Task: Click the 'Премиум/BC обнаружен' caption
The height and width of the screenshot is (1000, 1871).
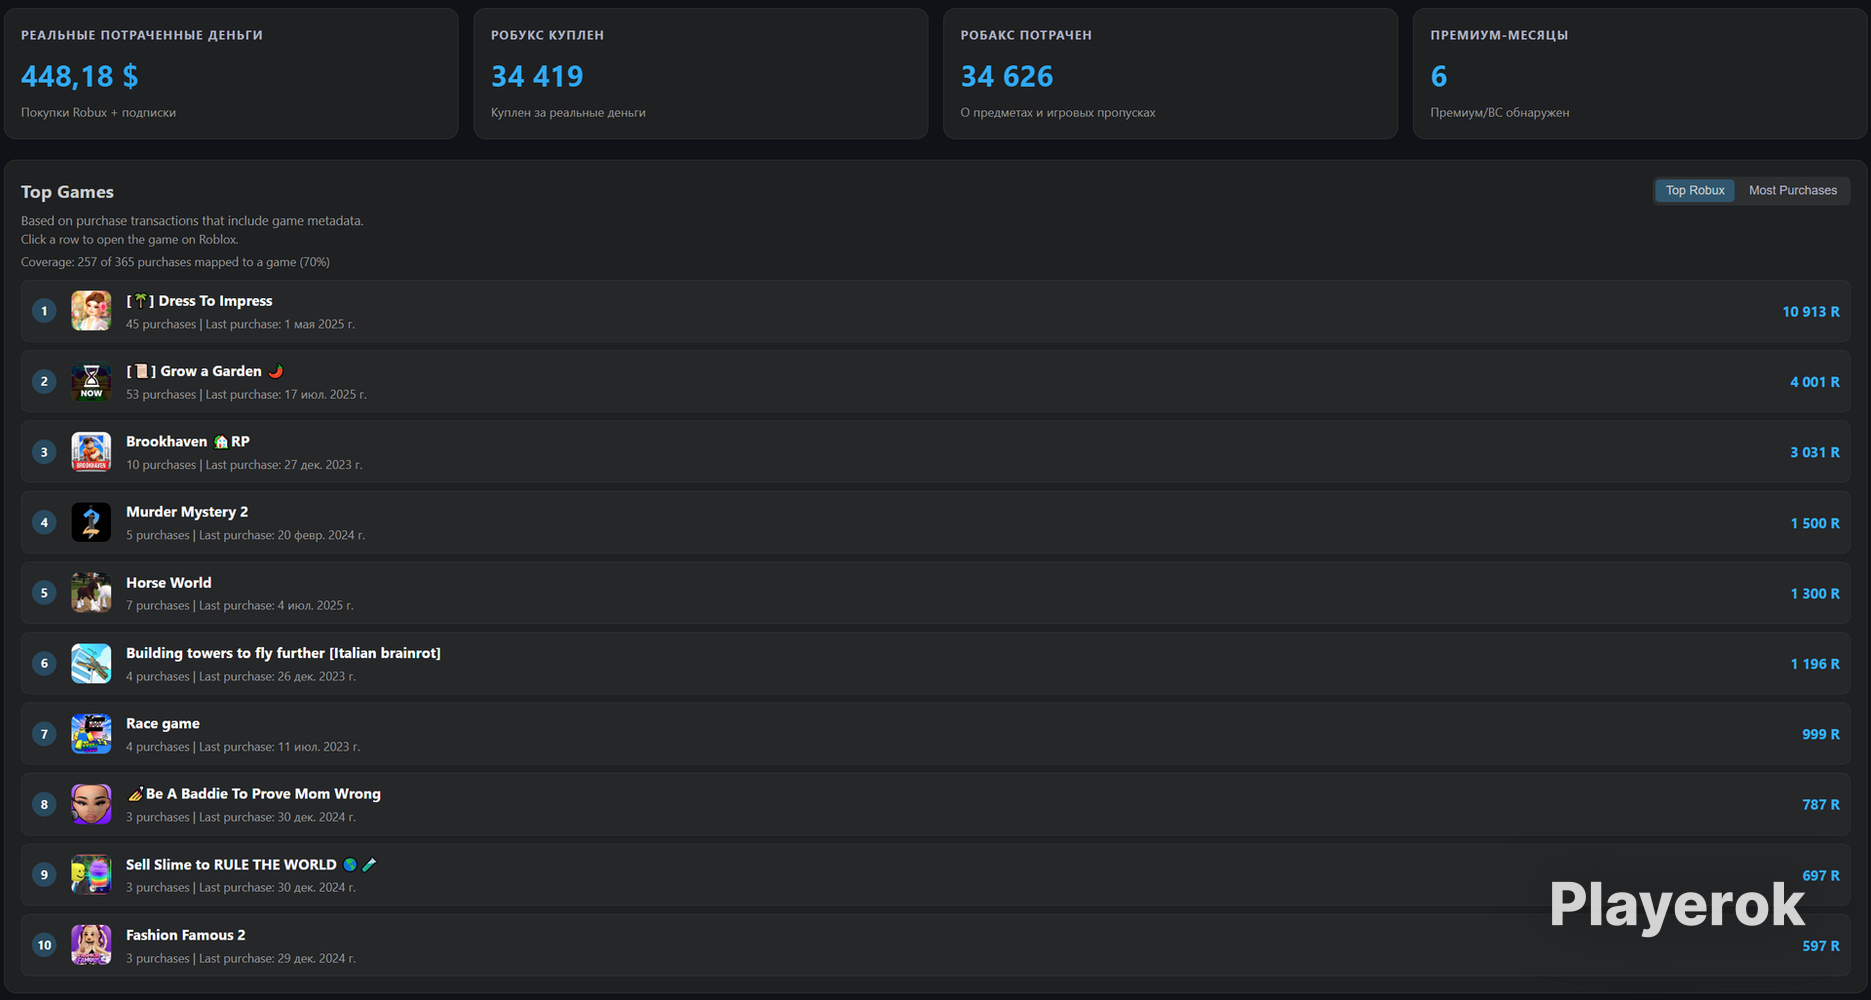Action: pos(1500,113)
